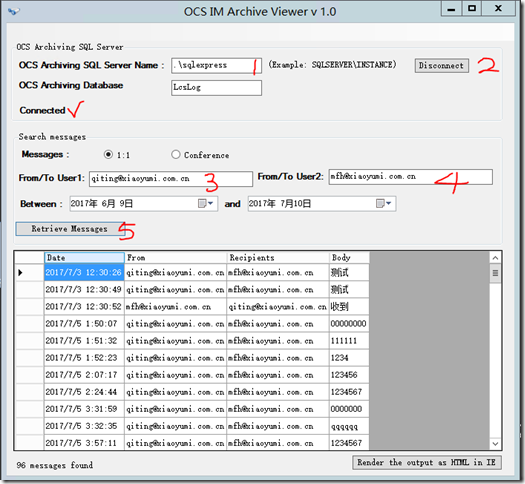Open the end date calendar dropdown

pos(384,204)
